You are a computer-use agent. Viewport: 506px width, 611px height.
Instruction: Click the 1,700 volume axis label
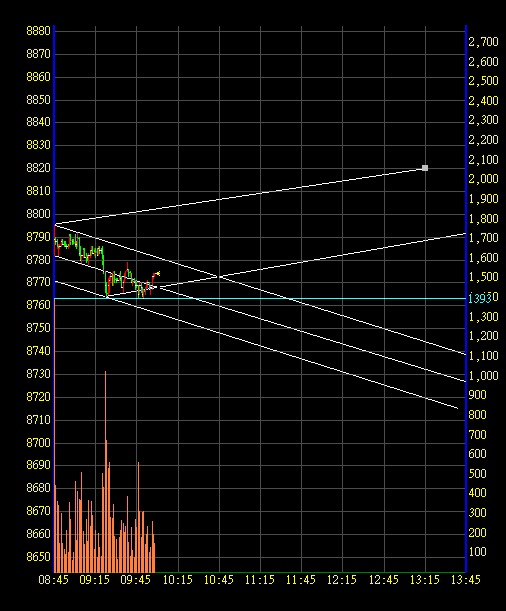click(x=483, y=238)
